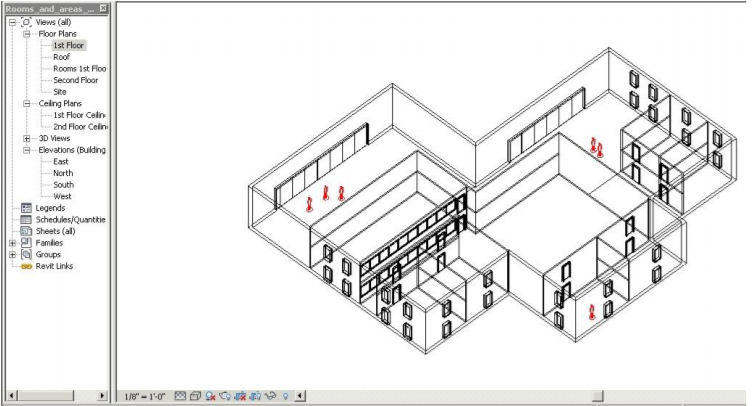Click the browser scrollbar right arrow
The image size is (752, 406).
[x=105, y=396]
